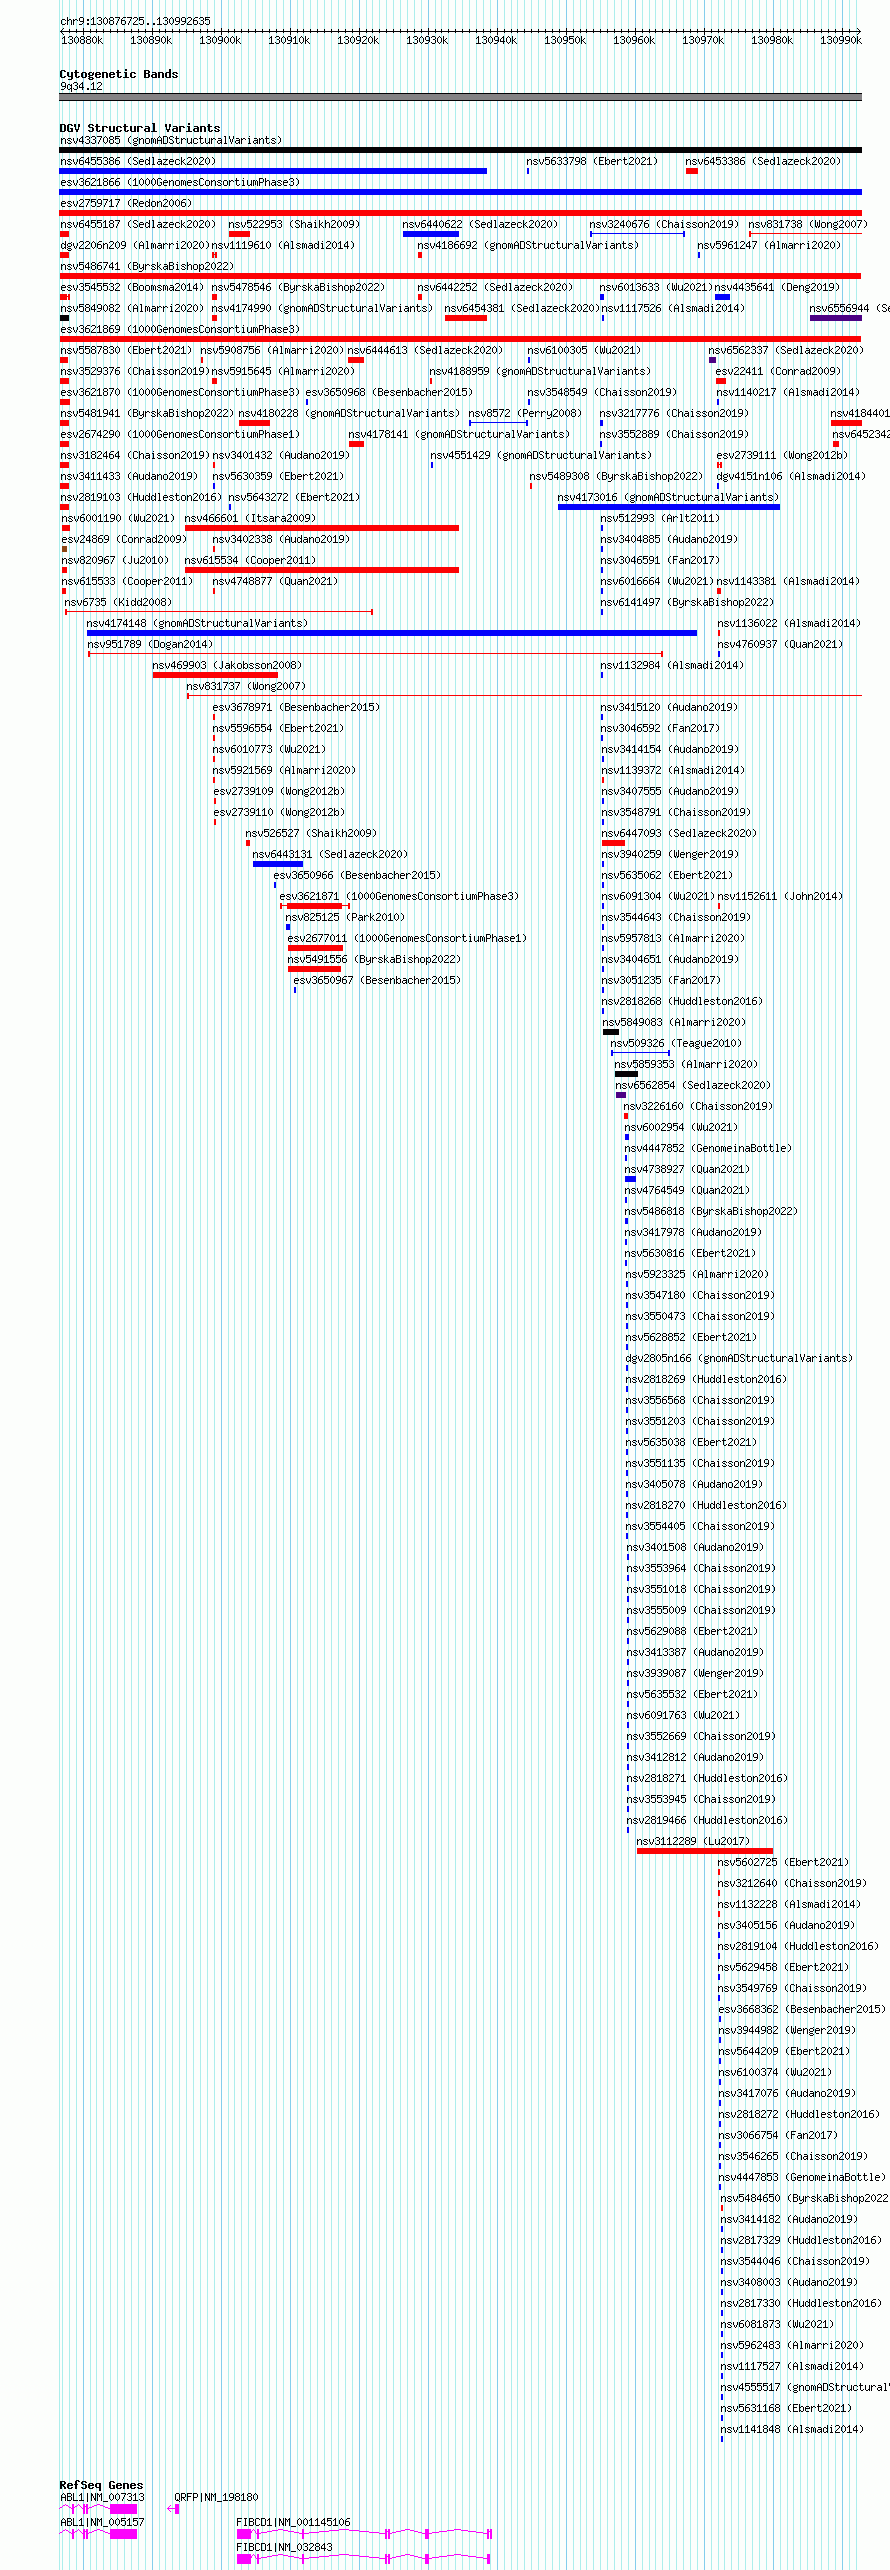Select nsv5491556 (ByrskaBishop2022) label
The image size is (890, 2570).
[x=374, y=959]
